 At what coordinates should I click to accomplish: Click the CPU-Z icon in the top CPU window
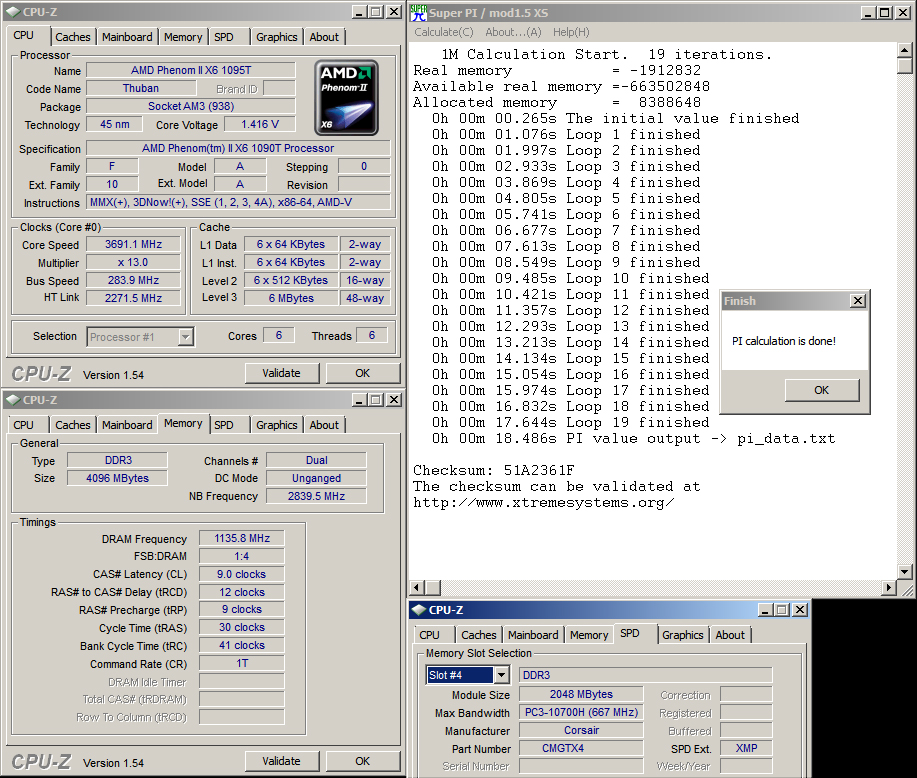click(x=11, y=12)
